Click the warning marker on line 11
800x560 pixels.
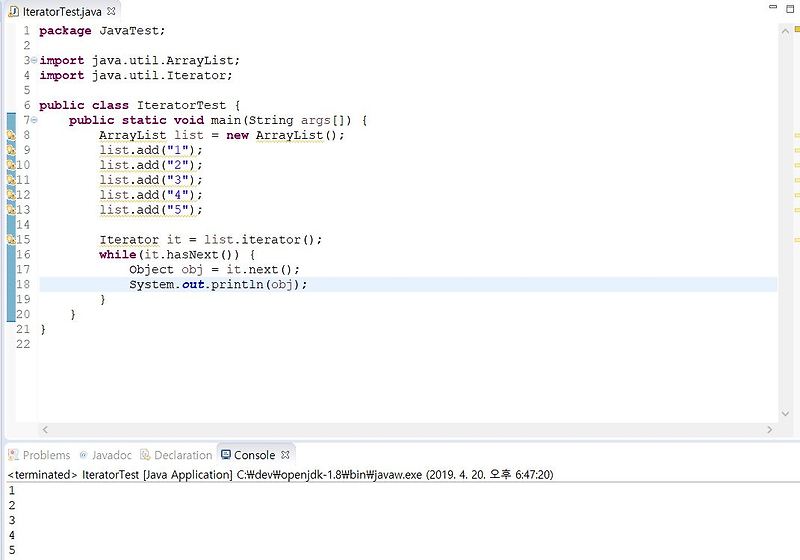click(11, 180)
